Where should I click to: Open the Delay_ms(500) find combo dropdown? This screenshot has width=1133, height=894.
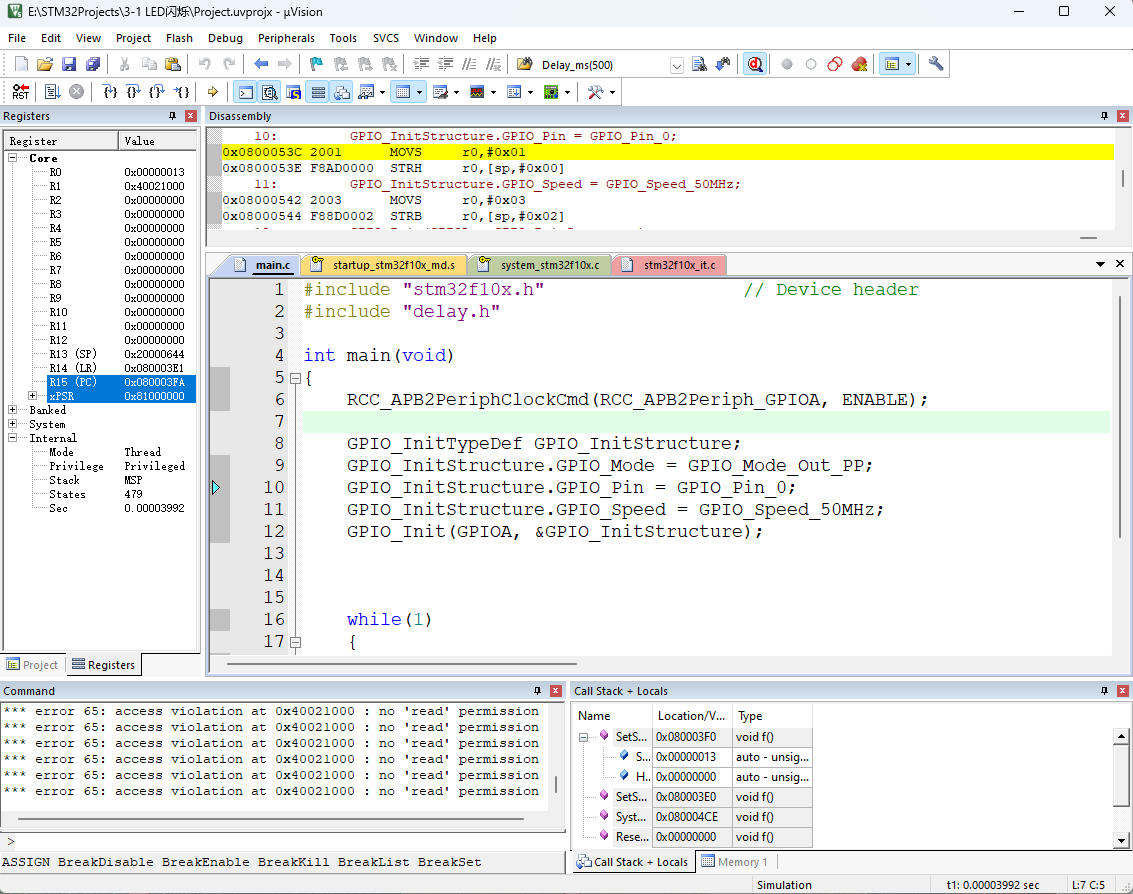[677, 65]
